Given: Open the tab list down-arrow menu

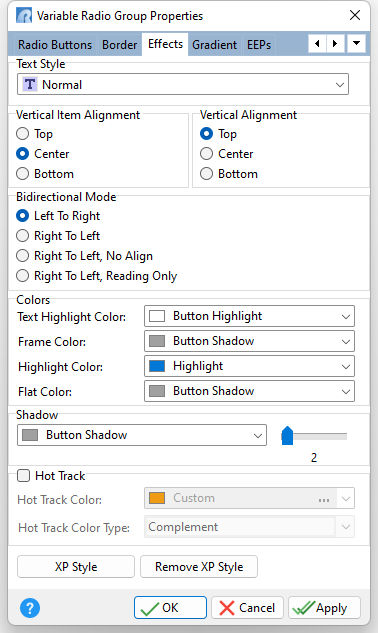Looking at the screenshot, I should (x=356, y=43).
